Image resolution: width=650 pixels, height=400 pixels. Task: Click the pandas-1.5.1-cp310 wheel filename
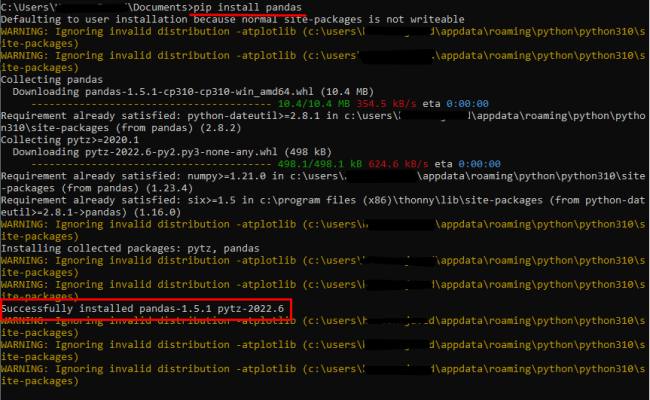tap(199, 92)
